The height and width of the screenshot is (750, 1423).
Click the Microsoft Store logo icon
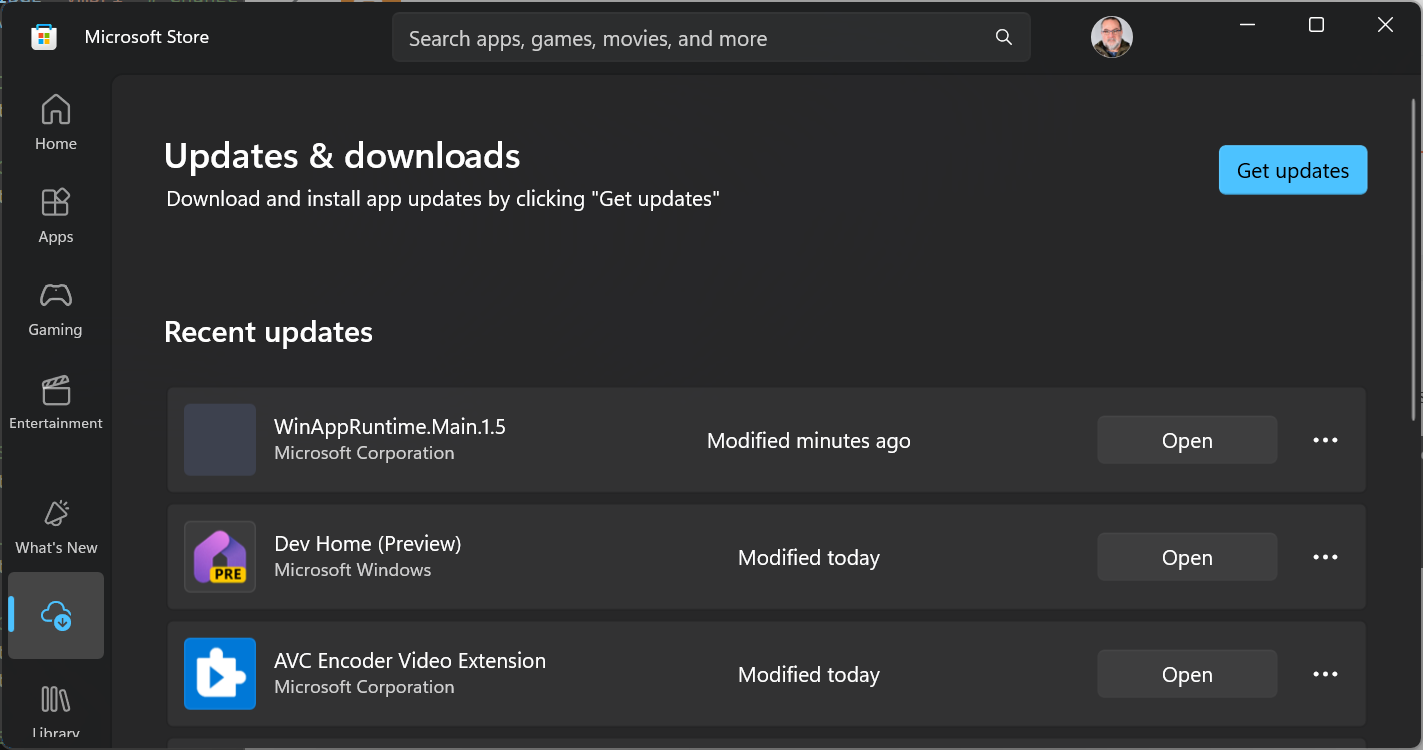(x=44, y=37)
